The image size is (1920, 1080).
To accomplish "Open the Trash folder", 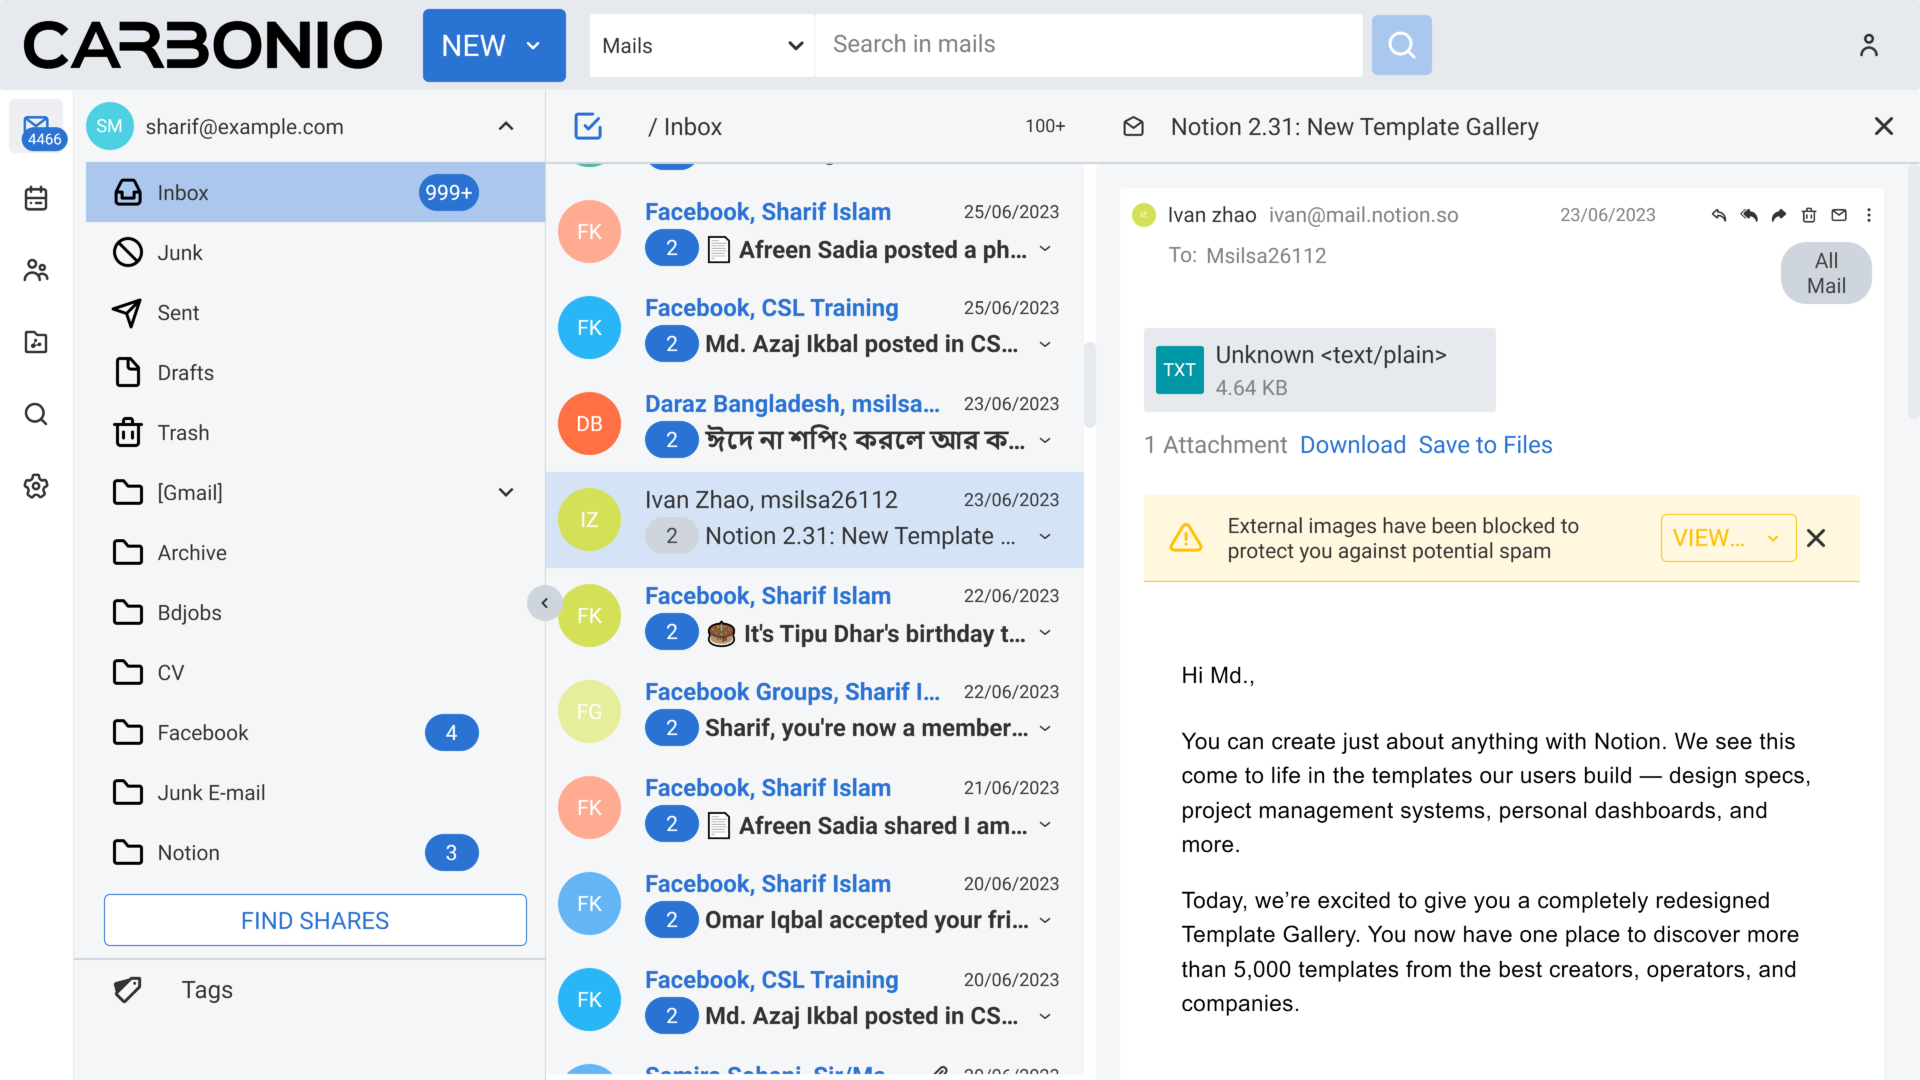I will click(315, 433).
